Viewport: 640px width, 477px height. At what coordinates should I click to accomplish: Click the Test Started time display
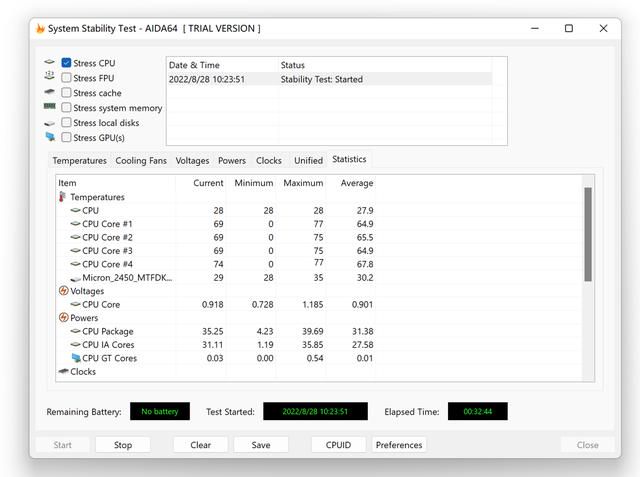click(315, 411)
